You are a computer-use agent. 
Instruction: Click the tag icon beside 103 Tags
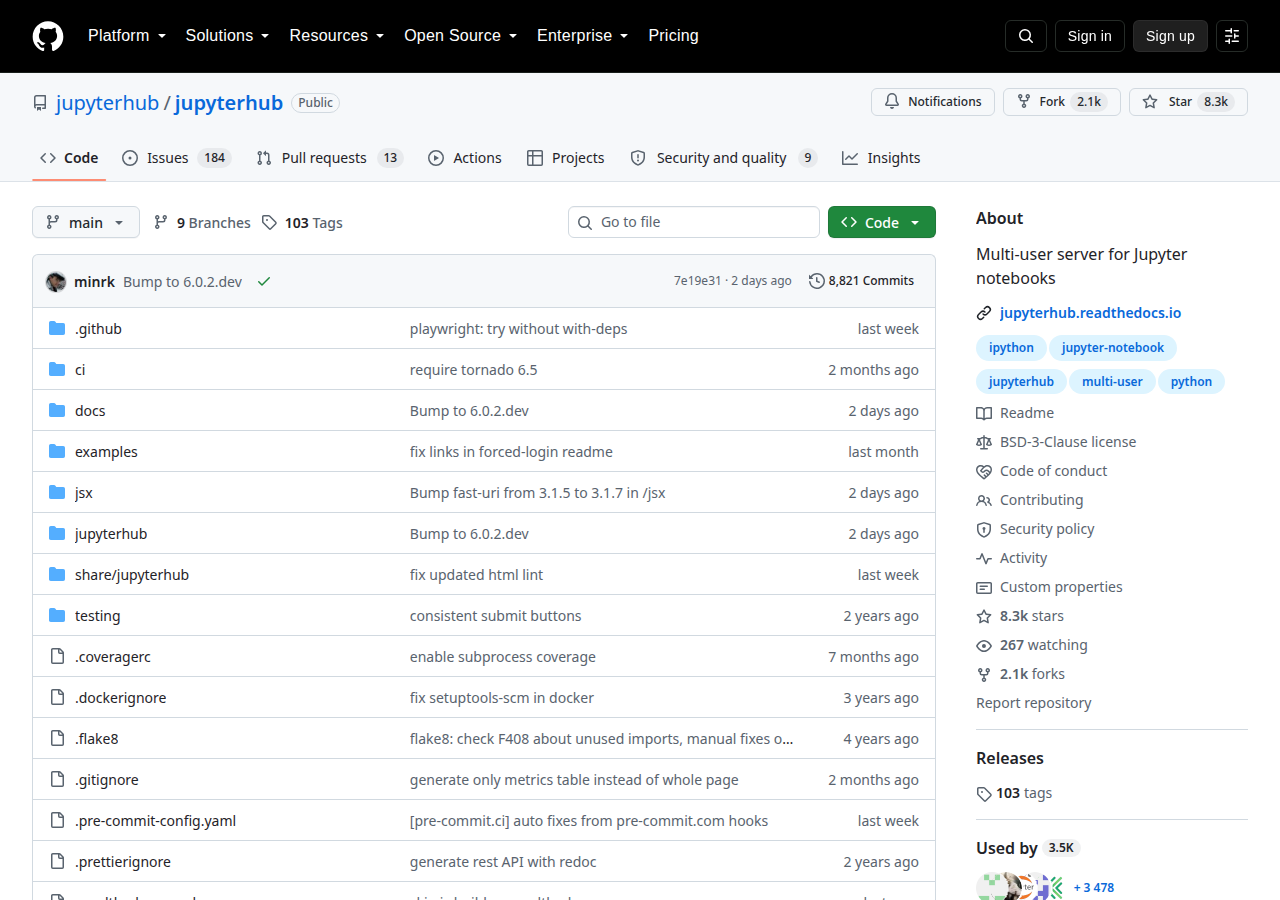(x=269, y=223)
